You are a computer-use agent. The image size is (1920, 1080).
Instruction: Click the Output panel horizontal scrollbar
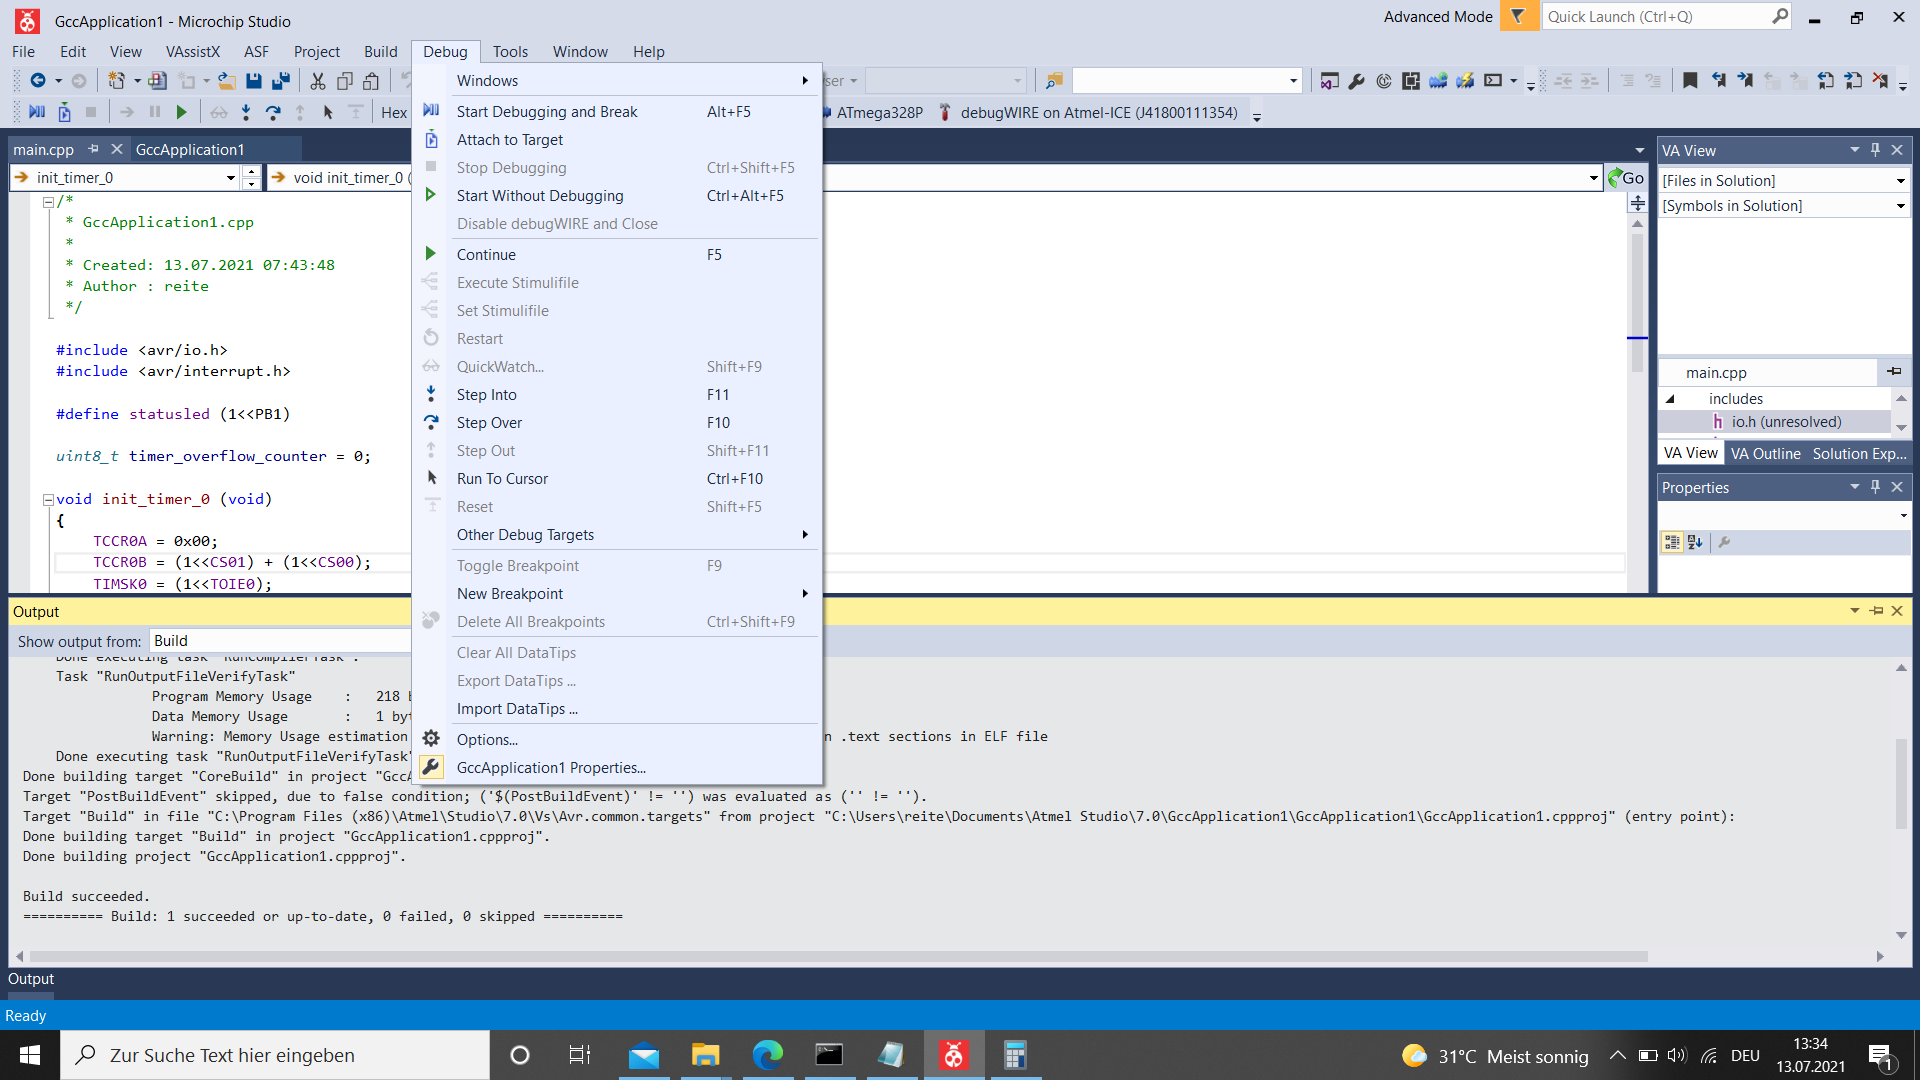(838, 956)
